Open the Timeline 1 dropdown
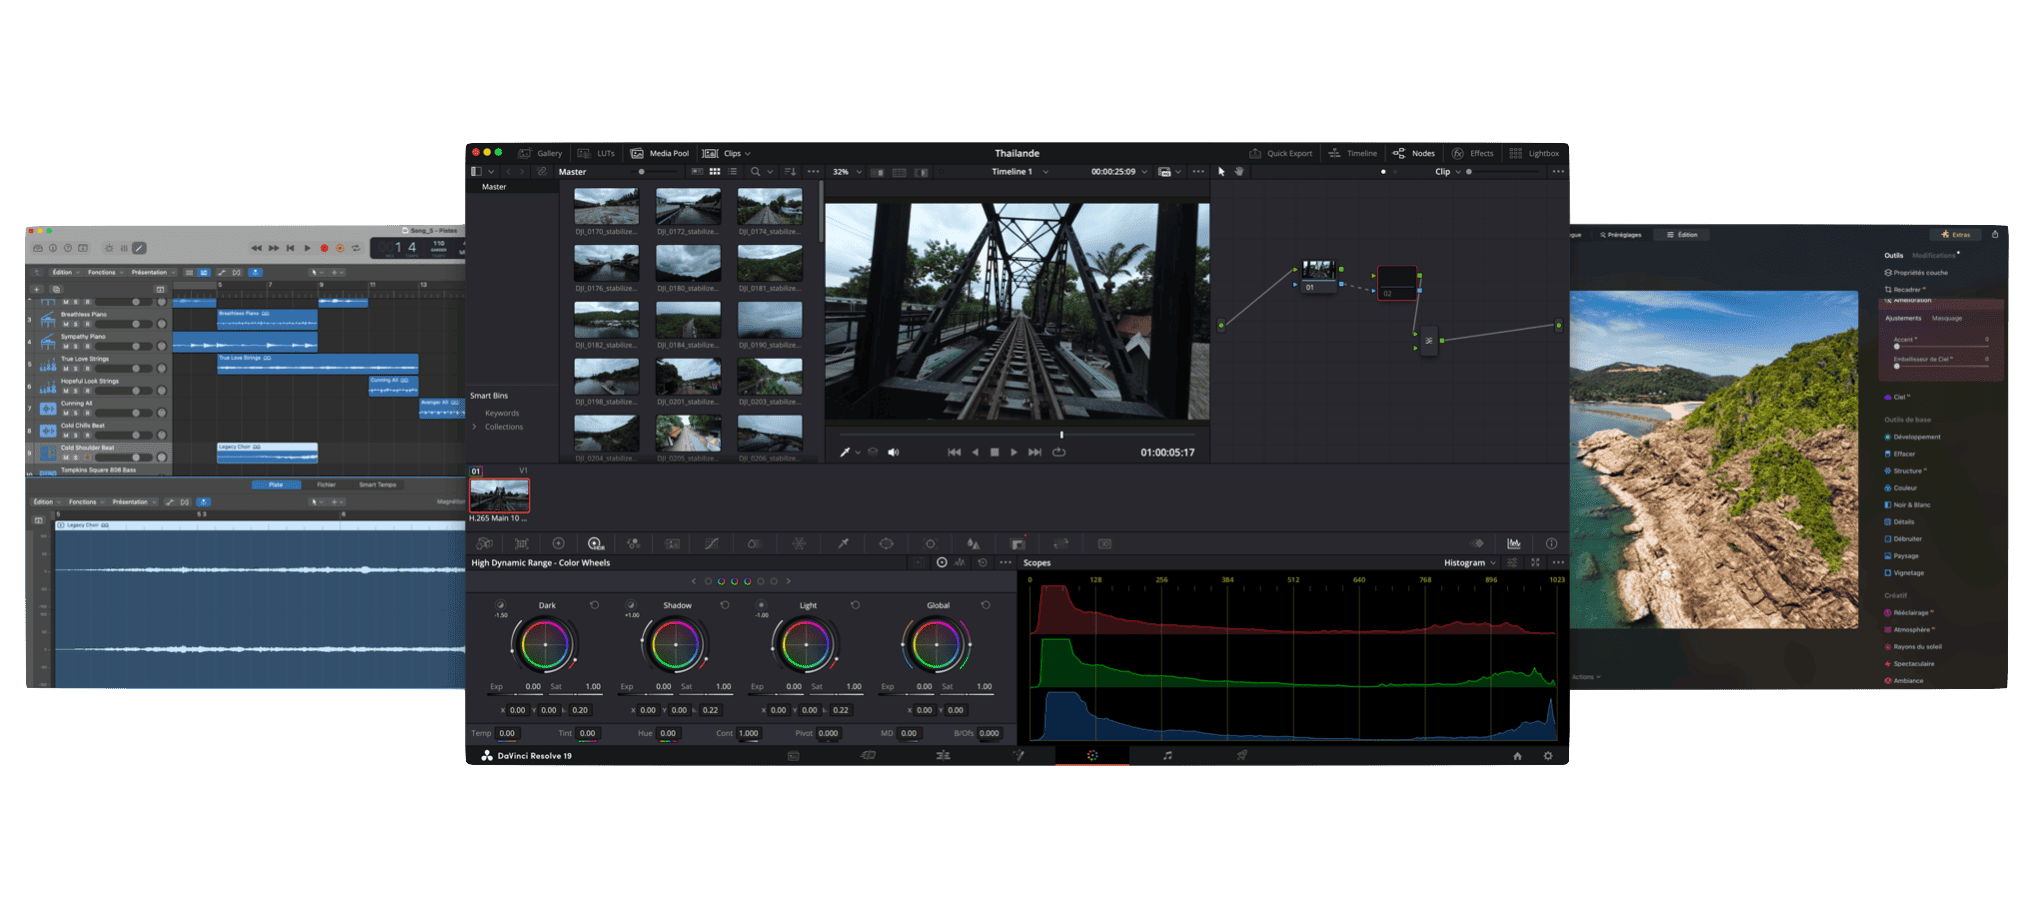Viewport: 2026px width, 916px height. 1020,172
